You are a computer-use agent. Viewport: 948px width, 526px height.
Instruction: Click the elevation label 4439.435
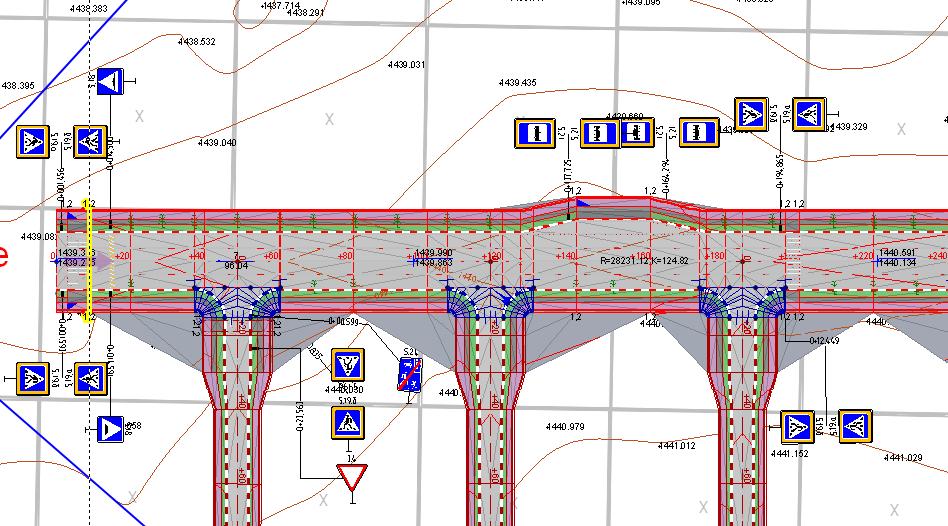click(x=518, y=83)
